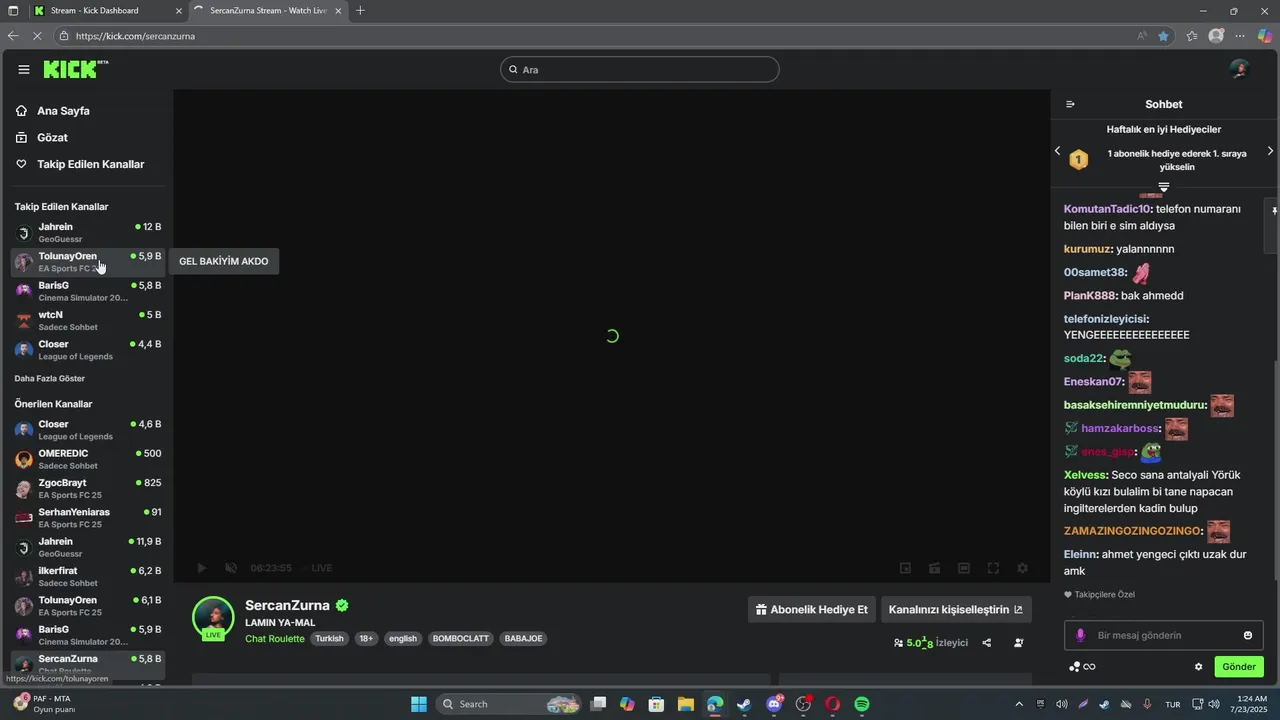Open the clip creation icon
1280x720 pixels.
[x=935, y=568]
